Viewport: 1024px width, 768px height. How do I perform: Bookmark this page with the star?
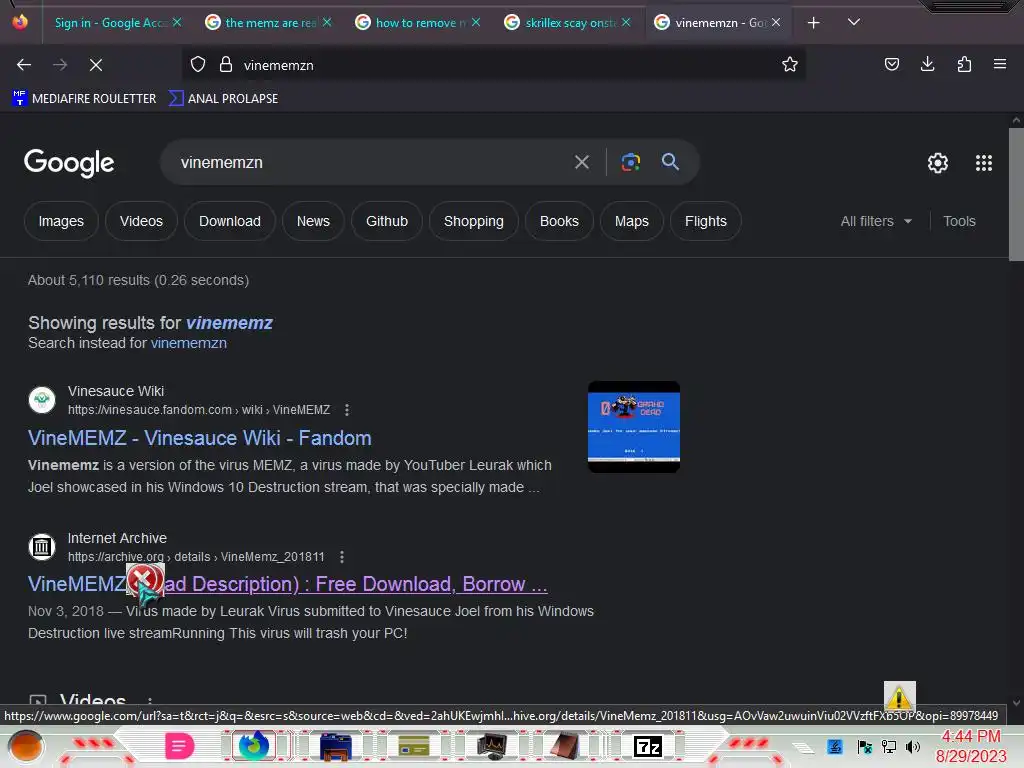pos(790,64)
